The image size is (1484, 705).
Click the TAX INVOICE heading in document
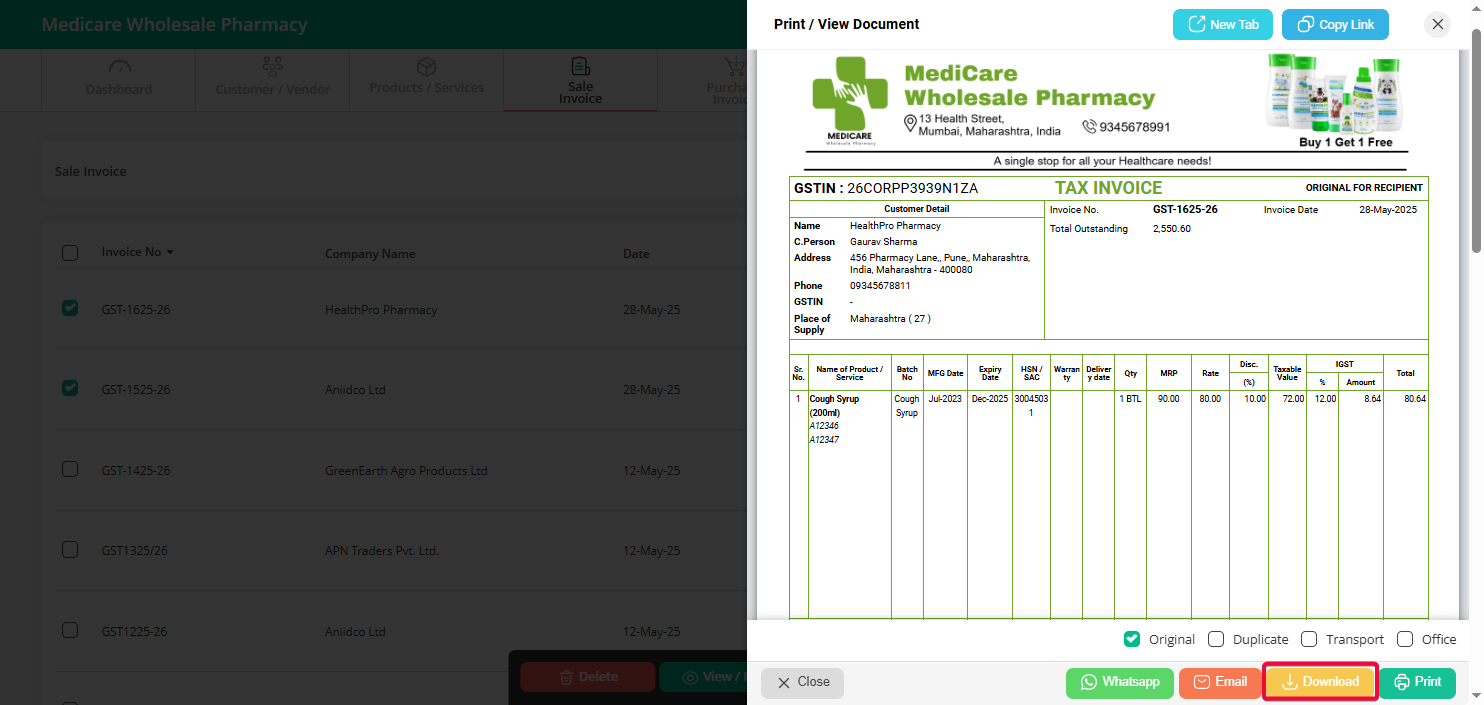pos(1108,188)
